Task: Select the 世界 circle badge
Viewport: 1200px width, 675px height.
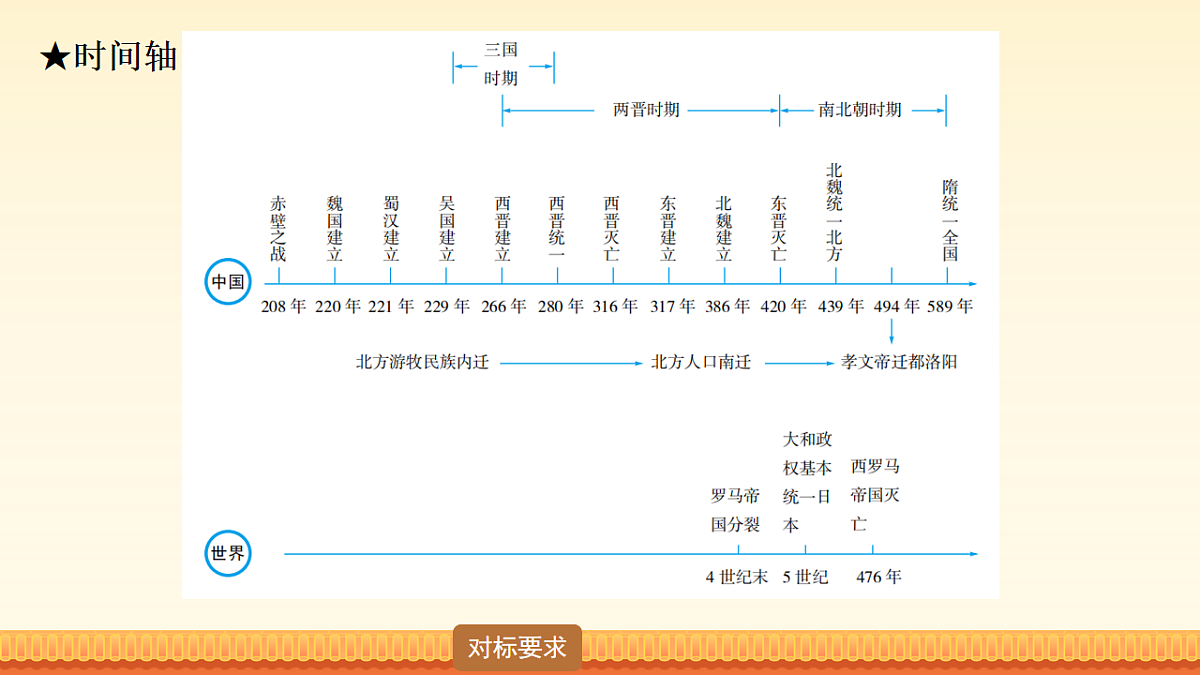Action: coord(228,553)
